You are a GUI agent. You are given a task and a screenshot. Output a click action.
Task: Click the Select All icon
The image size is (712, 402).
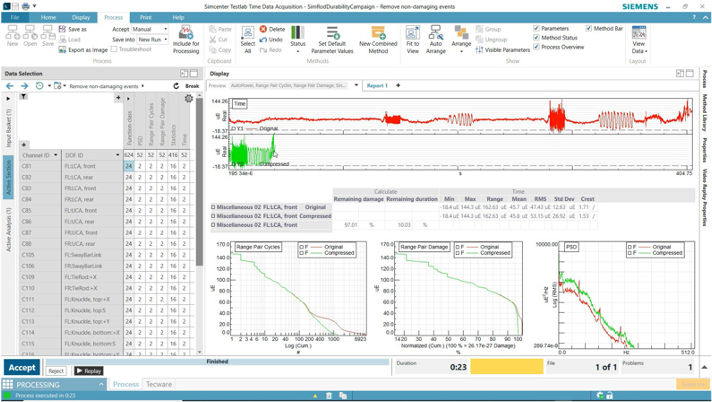click(247, 33)
